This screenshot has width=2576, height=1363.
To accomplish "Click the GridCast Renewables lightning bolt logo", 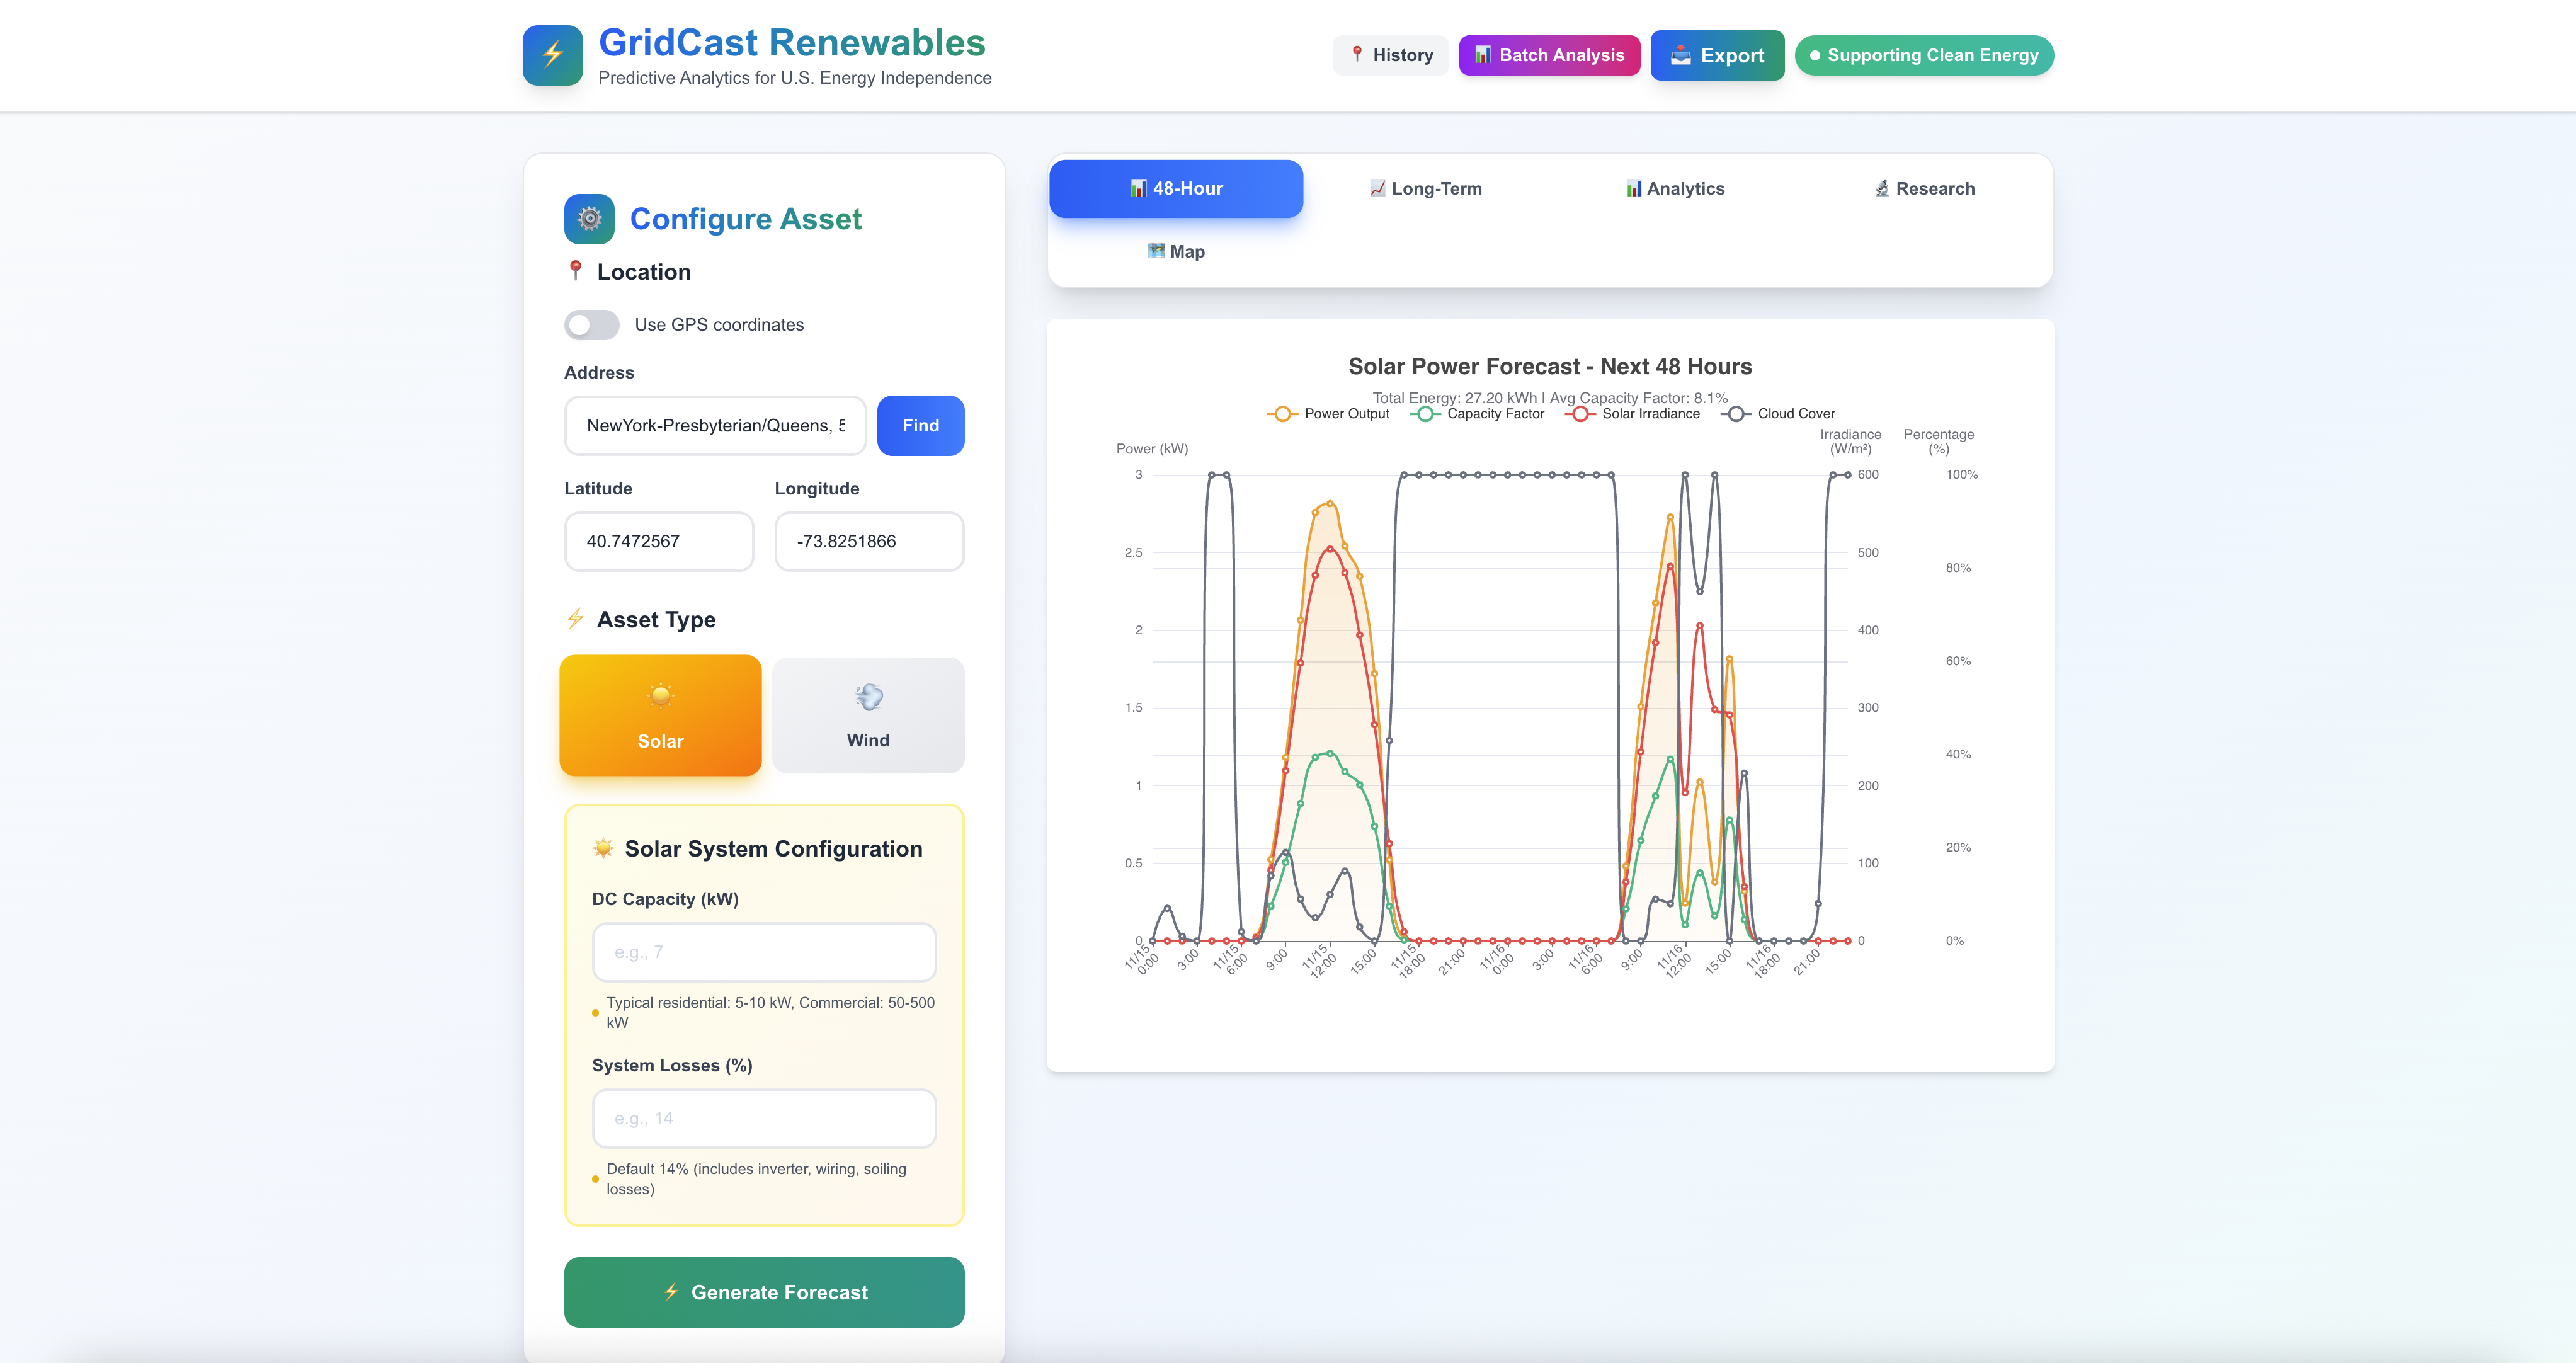I will tap(552, 55).
